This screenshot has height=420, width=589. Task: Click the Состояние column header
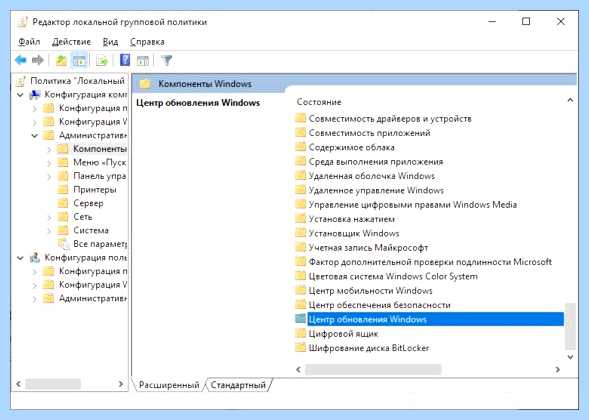tap(319, 102)
